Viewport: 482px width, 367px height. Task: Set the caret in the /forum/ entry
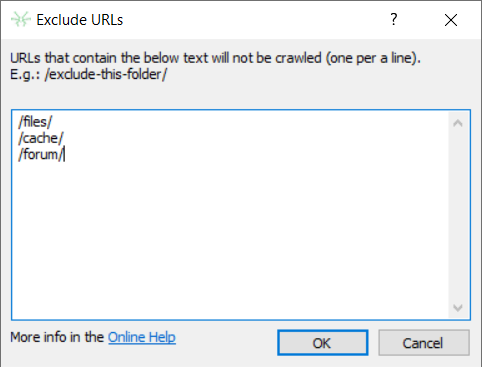pos(41,154)
